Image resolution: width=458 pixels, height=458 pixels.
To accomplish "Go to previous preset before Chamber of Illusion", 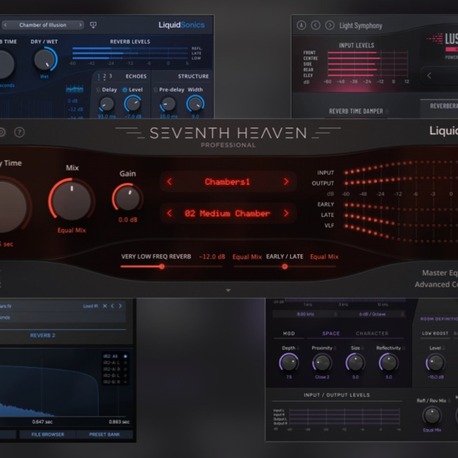I will click(5, 25).
